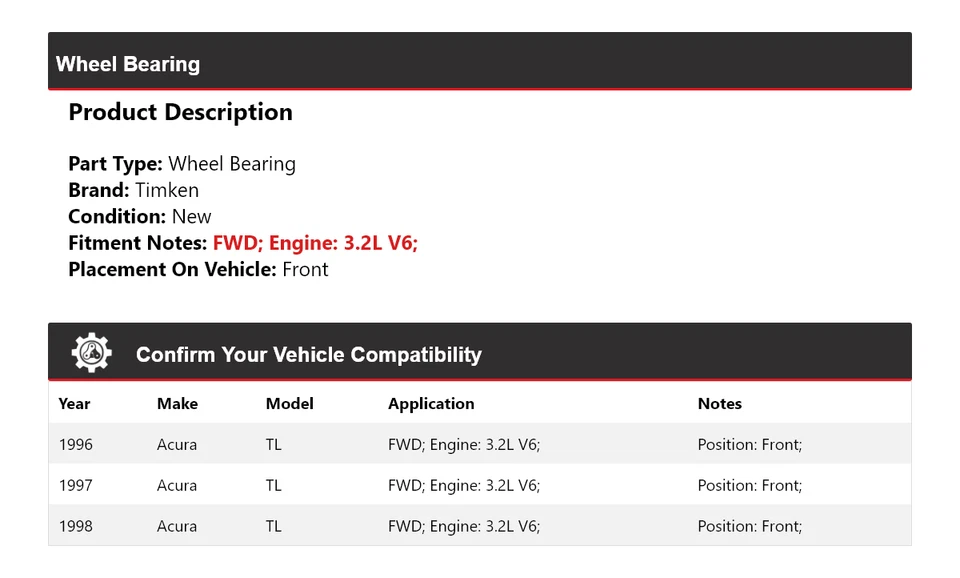Click the Notes column header
This screenshot has width=960, height=578.
coord(719,404)
